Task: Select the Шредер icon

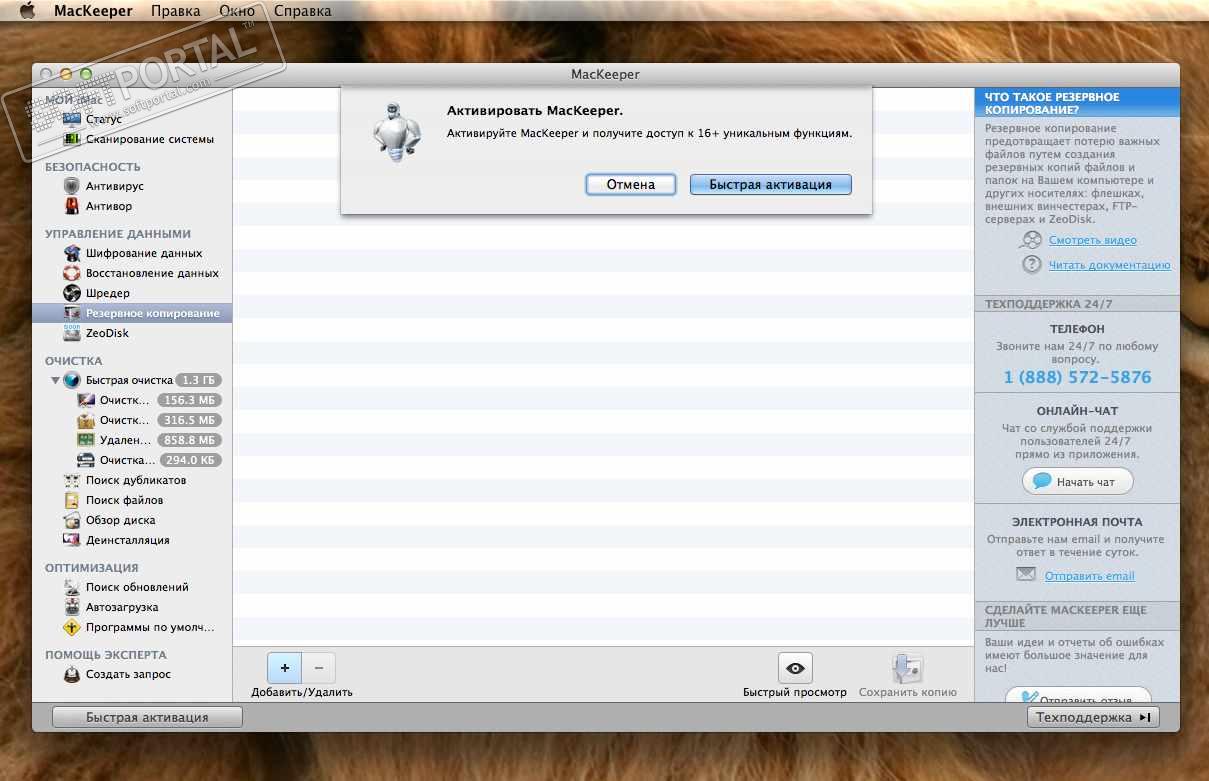Action: tap(72, 293)
